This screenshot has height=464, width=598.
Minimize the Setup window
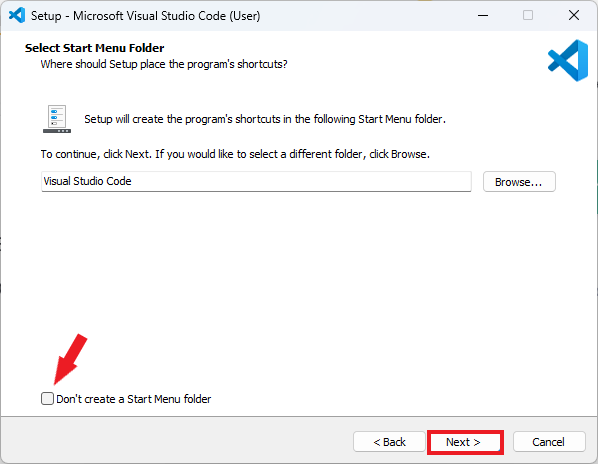tap(483, 16)
